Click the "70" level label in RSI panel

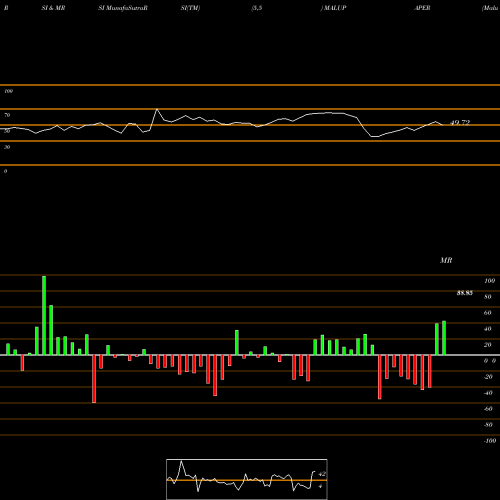7,115
